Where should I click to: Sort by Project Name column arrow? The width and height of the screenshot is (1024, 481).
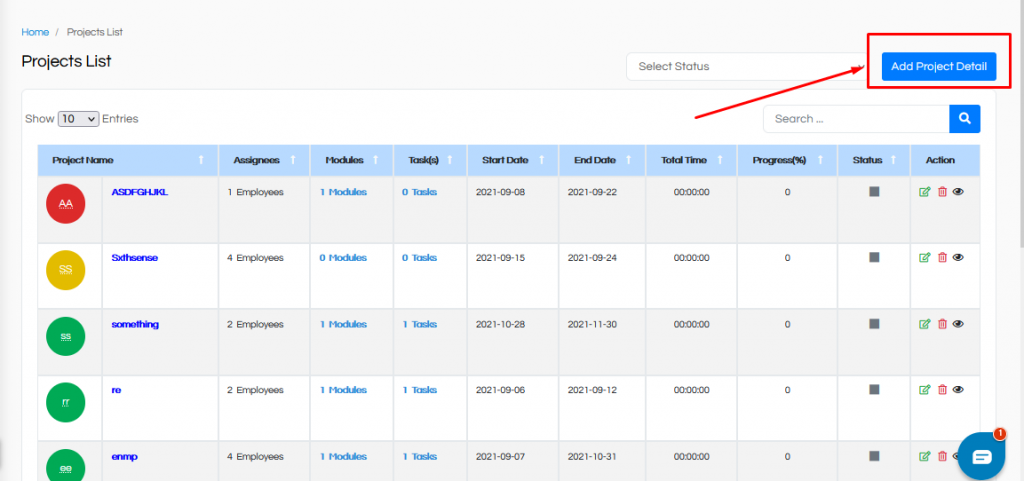pos(201,160)
